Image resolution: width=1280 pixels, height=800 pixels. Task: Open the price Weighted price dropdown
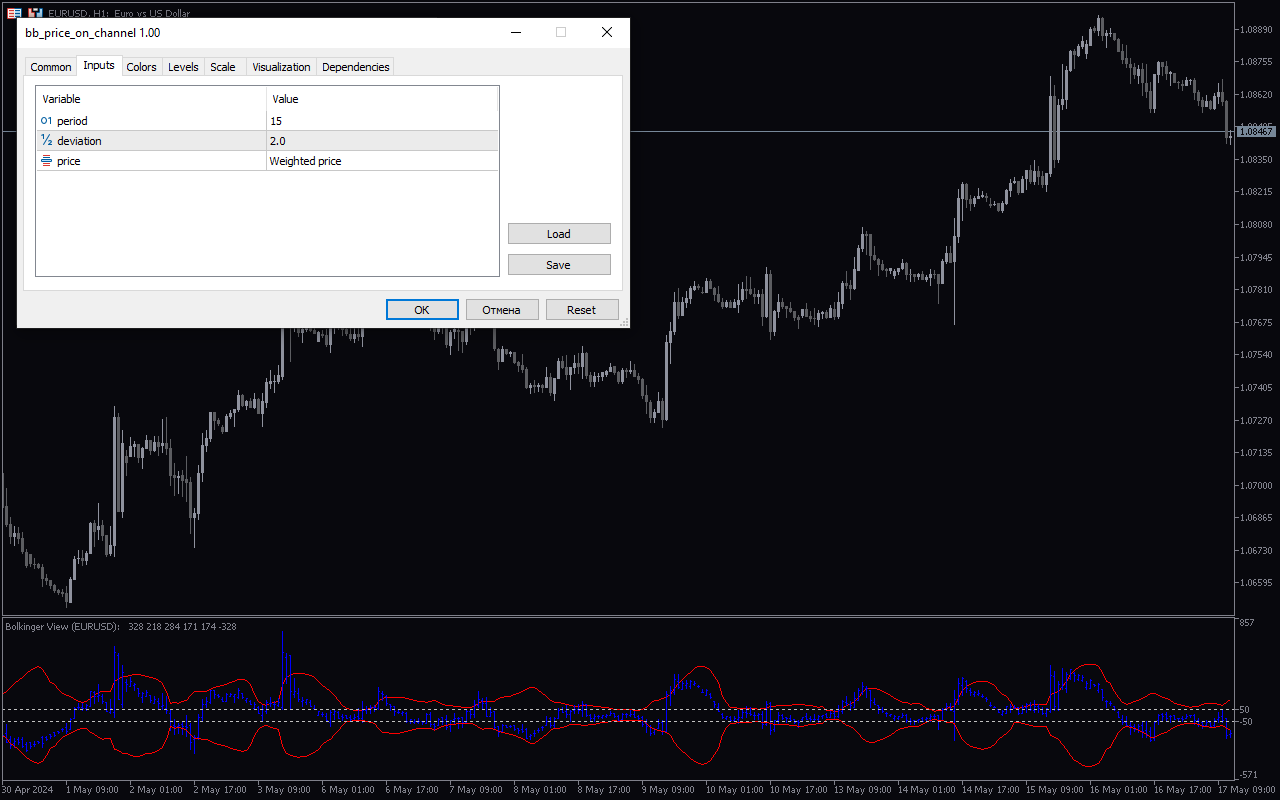coord(382,161)
